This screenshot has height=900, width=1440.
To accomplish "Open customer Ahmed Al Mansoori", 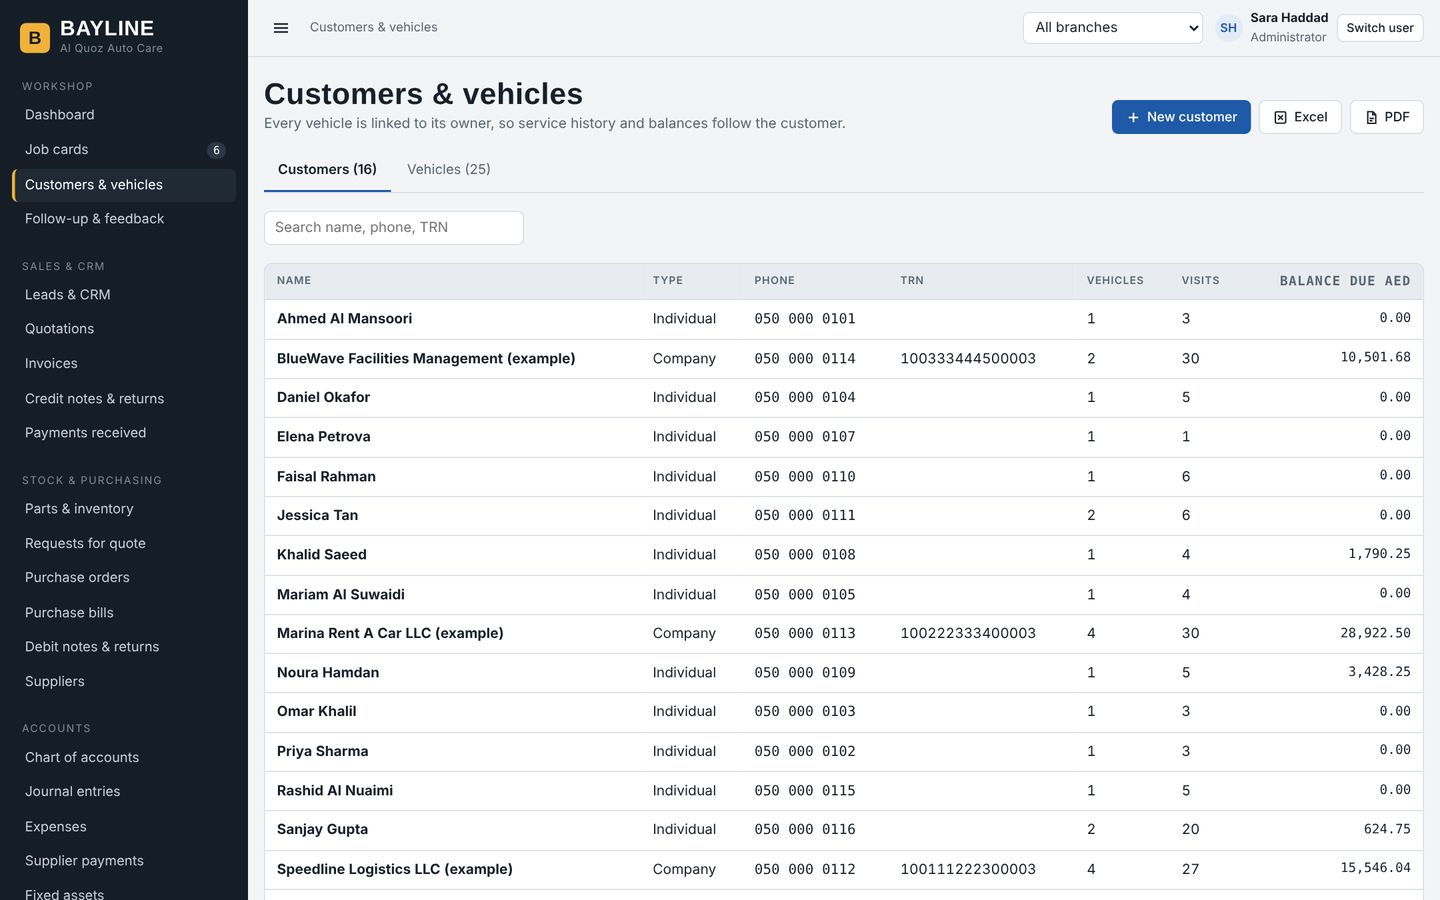I will tap(844, 319).
